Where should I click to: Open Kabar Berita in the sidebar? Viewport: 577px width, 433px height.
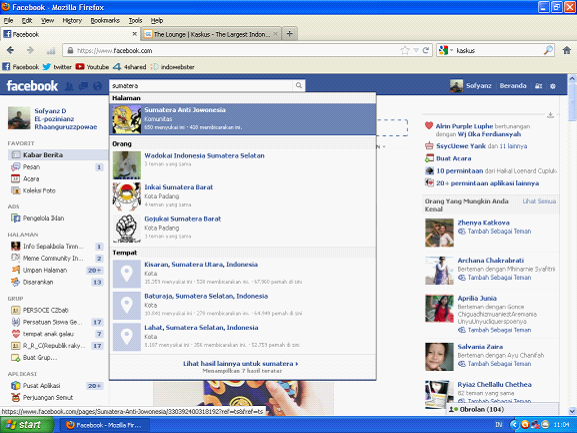43,155
